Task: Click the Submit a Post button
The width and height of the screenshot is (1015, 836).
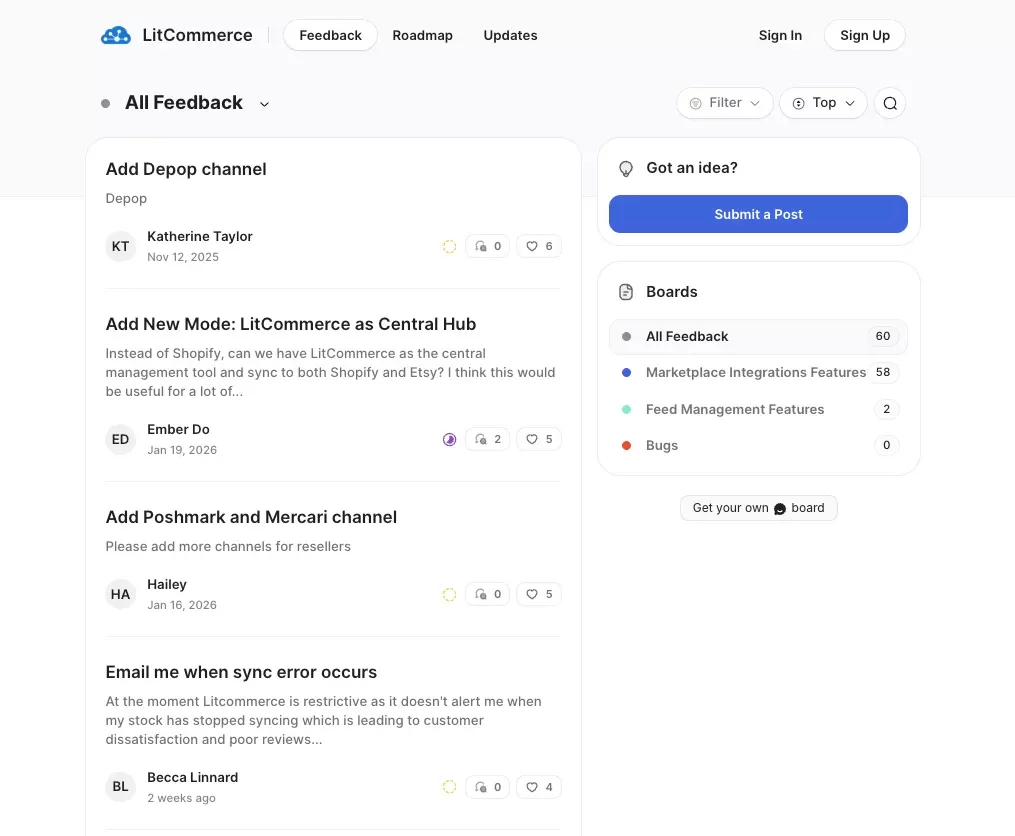Action: (x=758, y=214)
